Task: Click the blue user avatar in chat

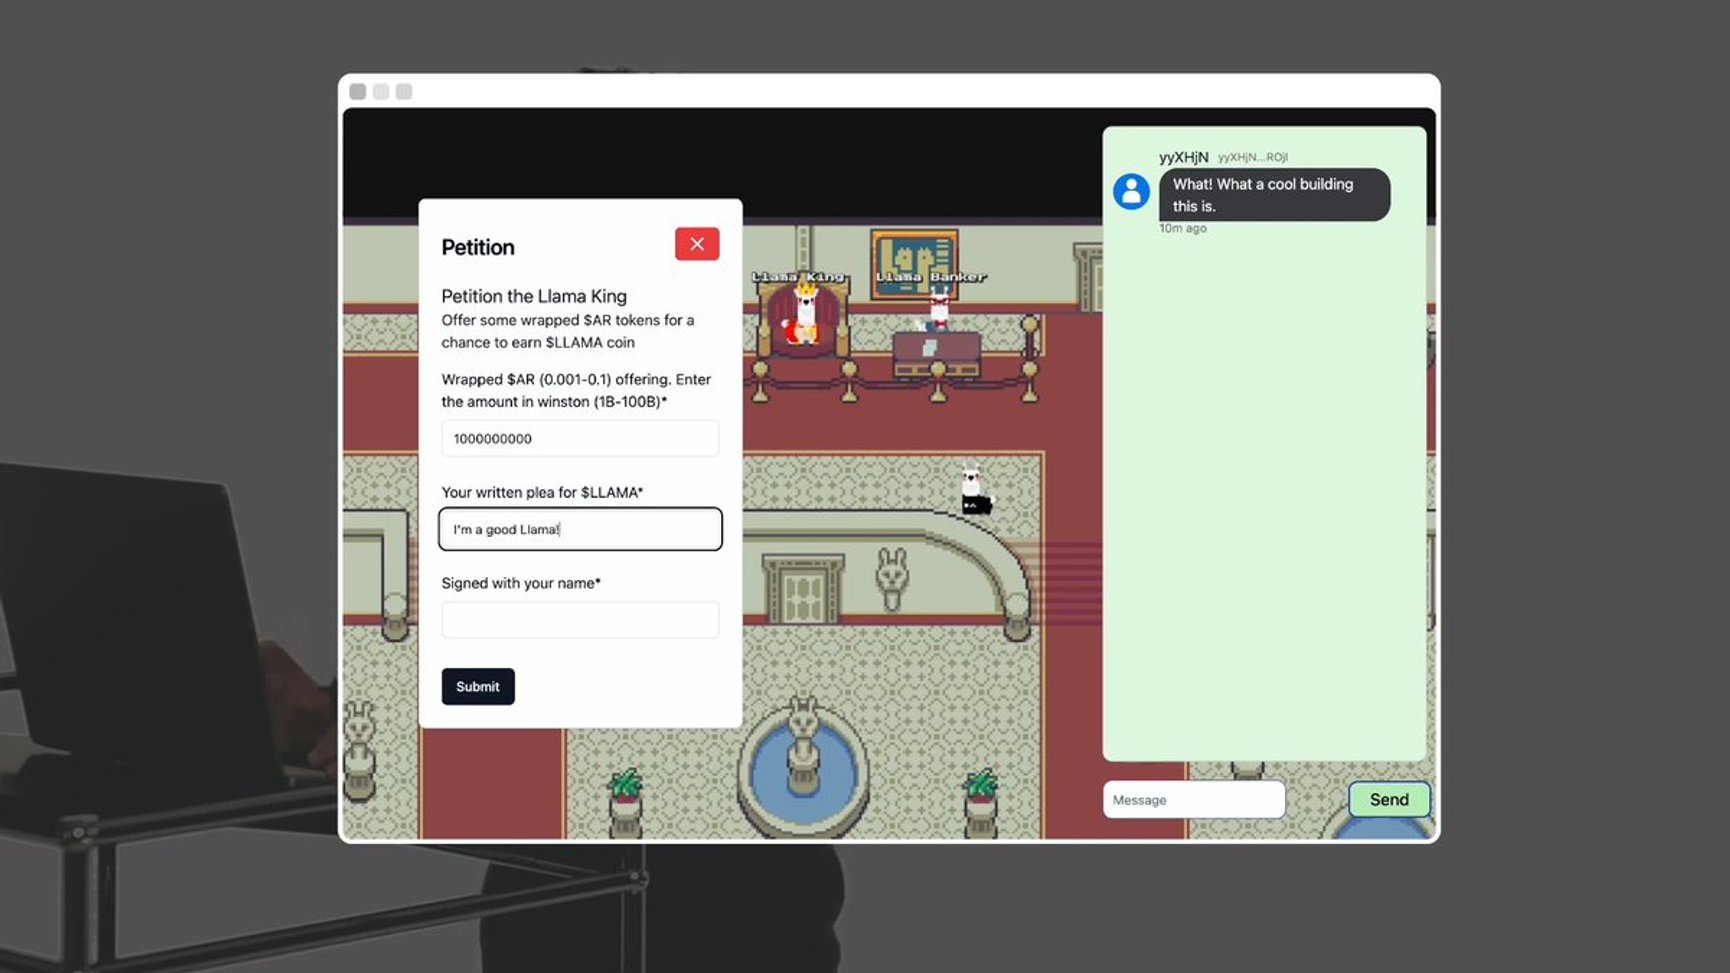Action: (x=1131, y=191)
